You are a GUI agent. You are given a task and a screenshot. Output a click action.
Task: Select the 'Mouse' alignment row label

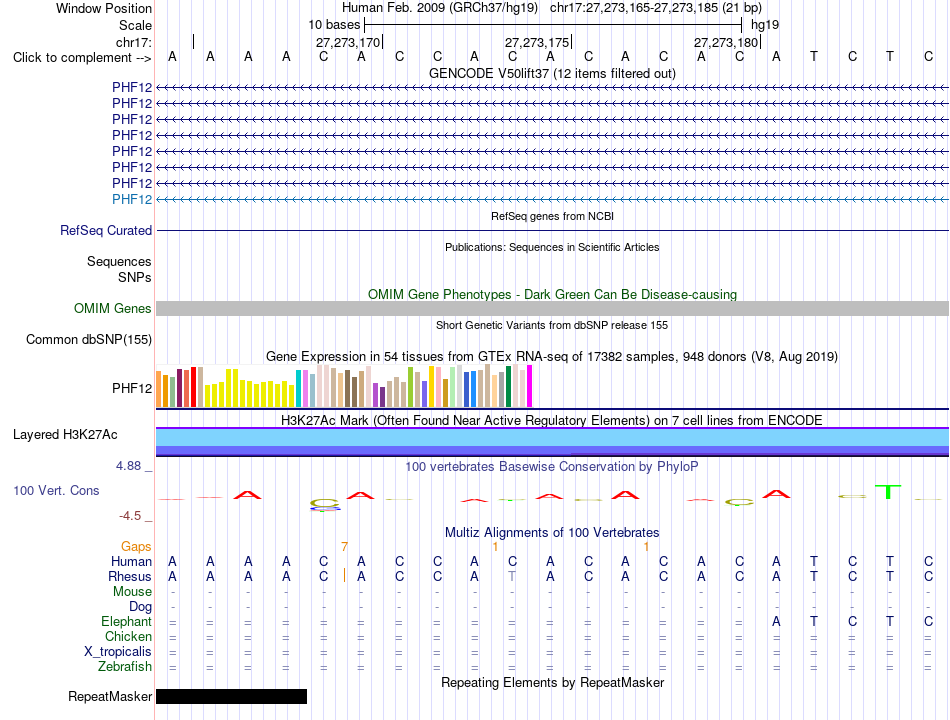coord(132,592)
